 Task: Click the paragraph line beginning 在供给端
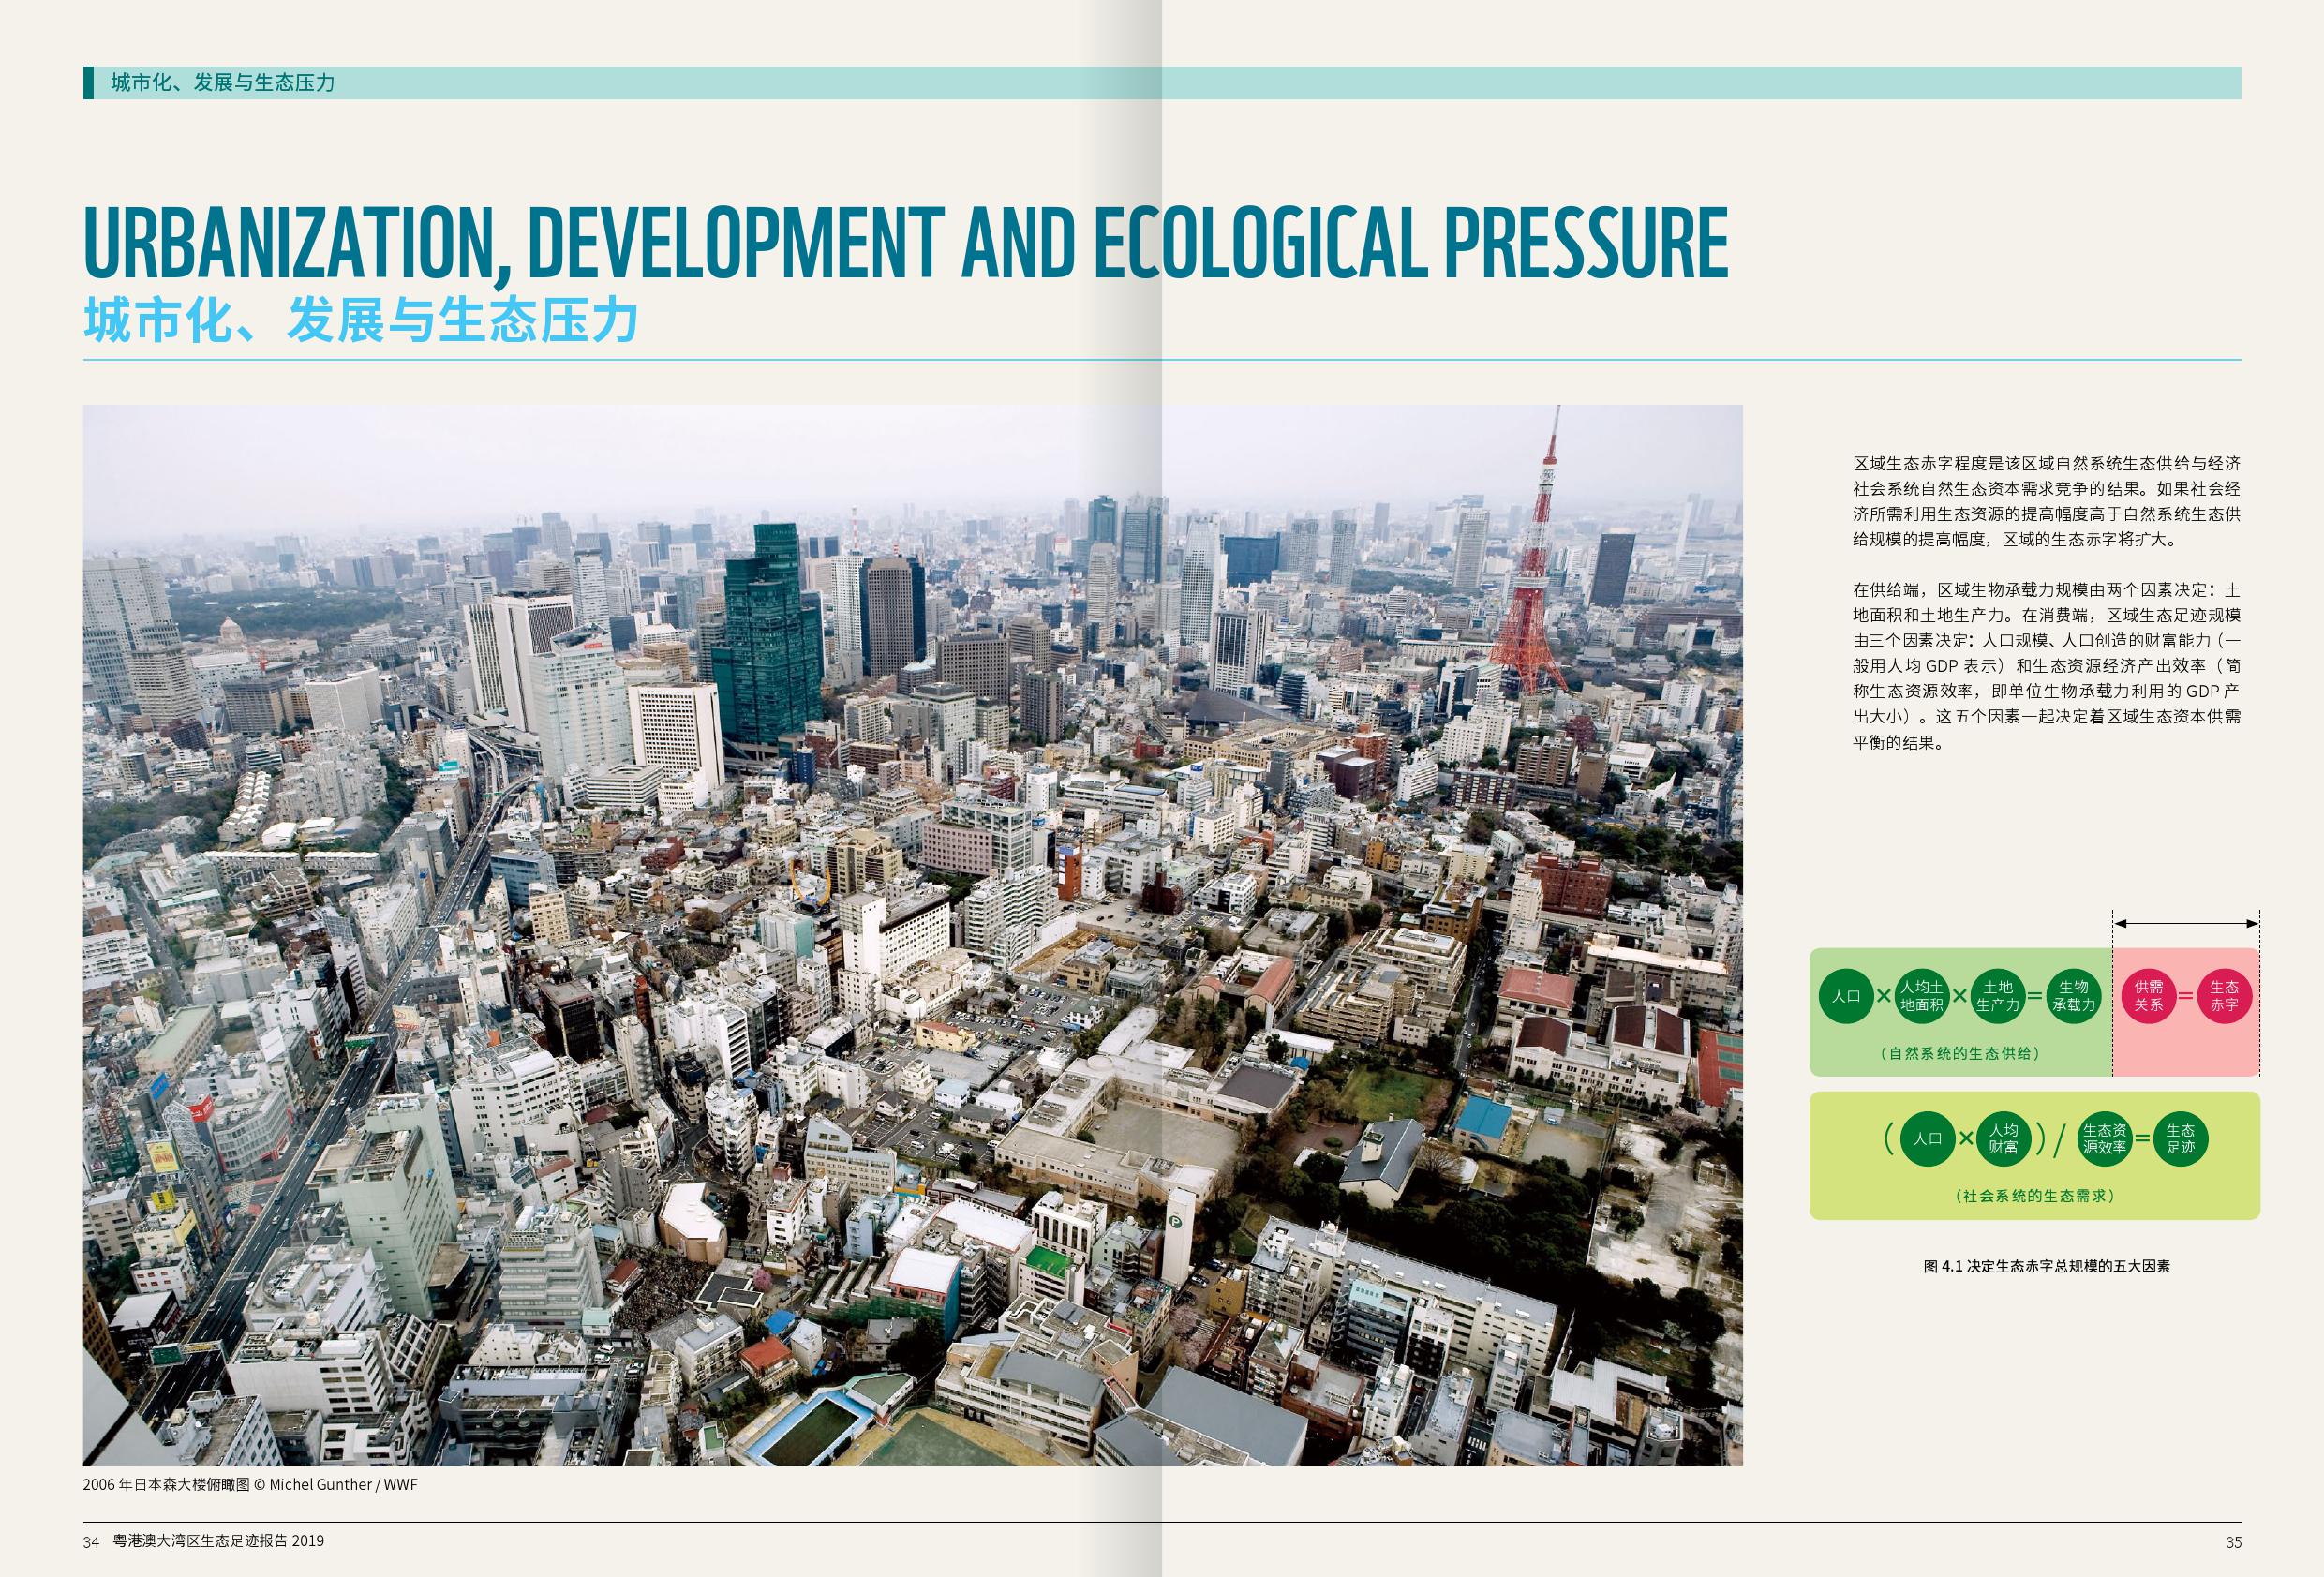(2046, 590)
